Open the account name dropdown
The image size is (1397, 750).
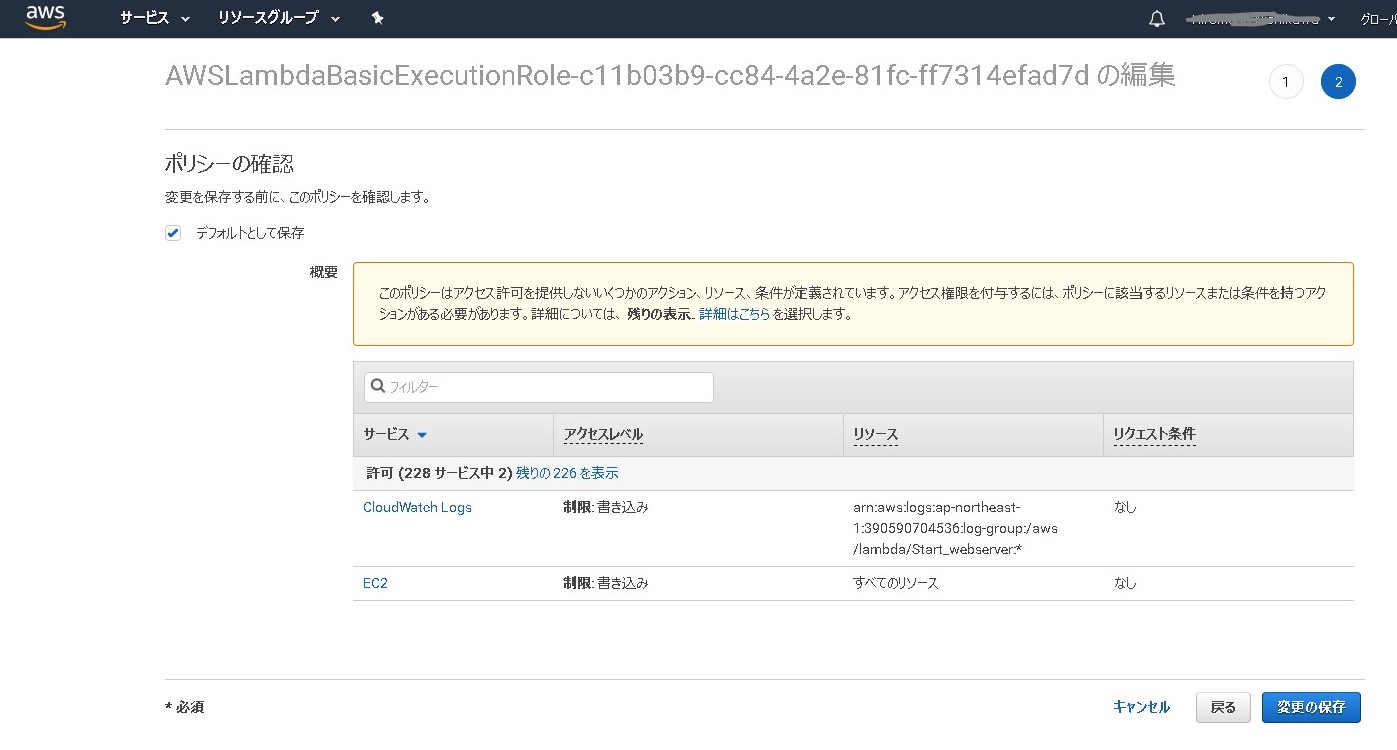tap(1255, 17)
